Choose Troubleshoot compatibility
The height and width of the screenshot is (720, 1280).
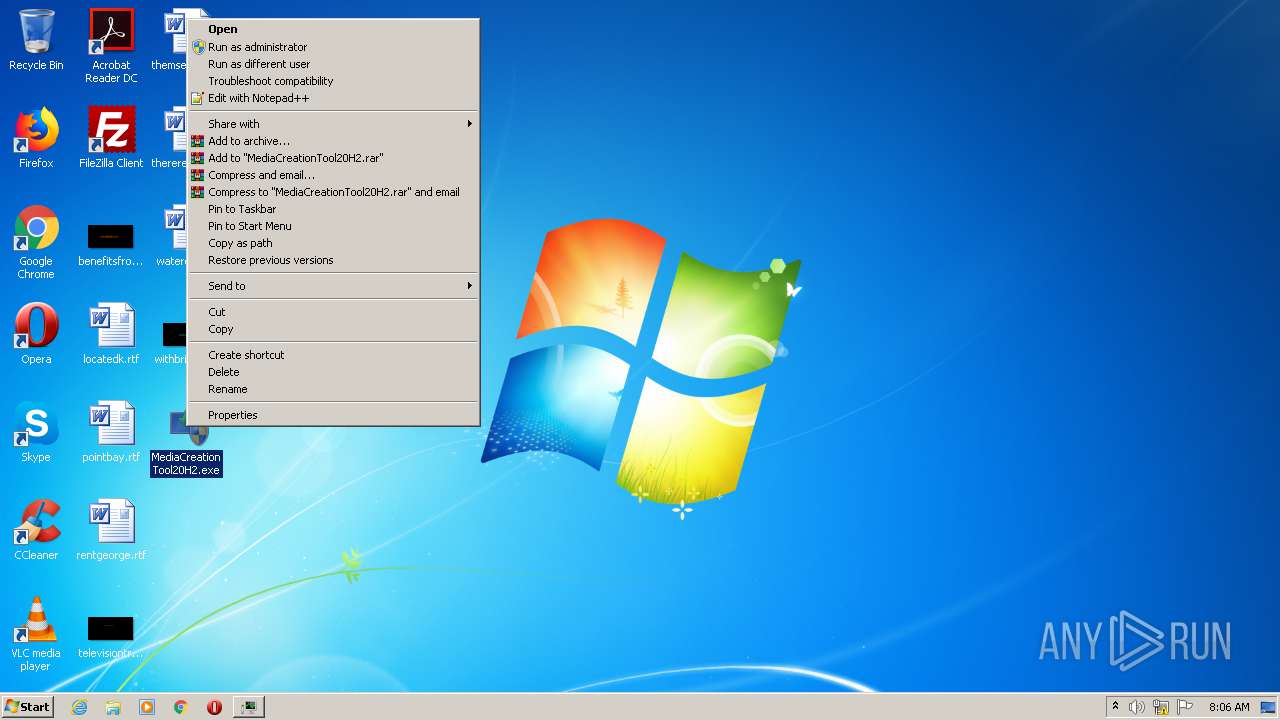[334, 81]
